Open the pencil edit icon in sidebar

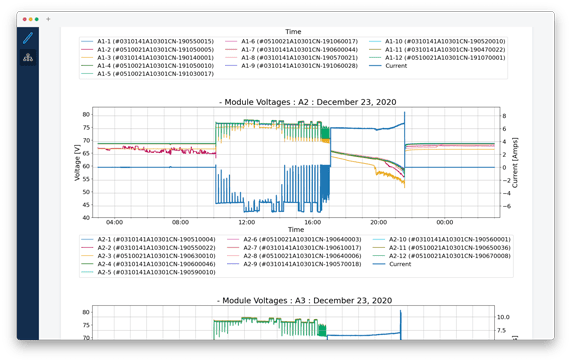click(28, 38)
